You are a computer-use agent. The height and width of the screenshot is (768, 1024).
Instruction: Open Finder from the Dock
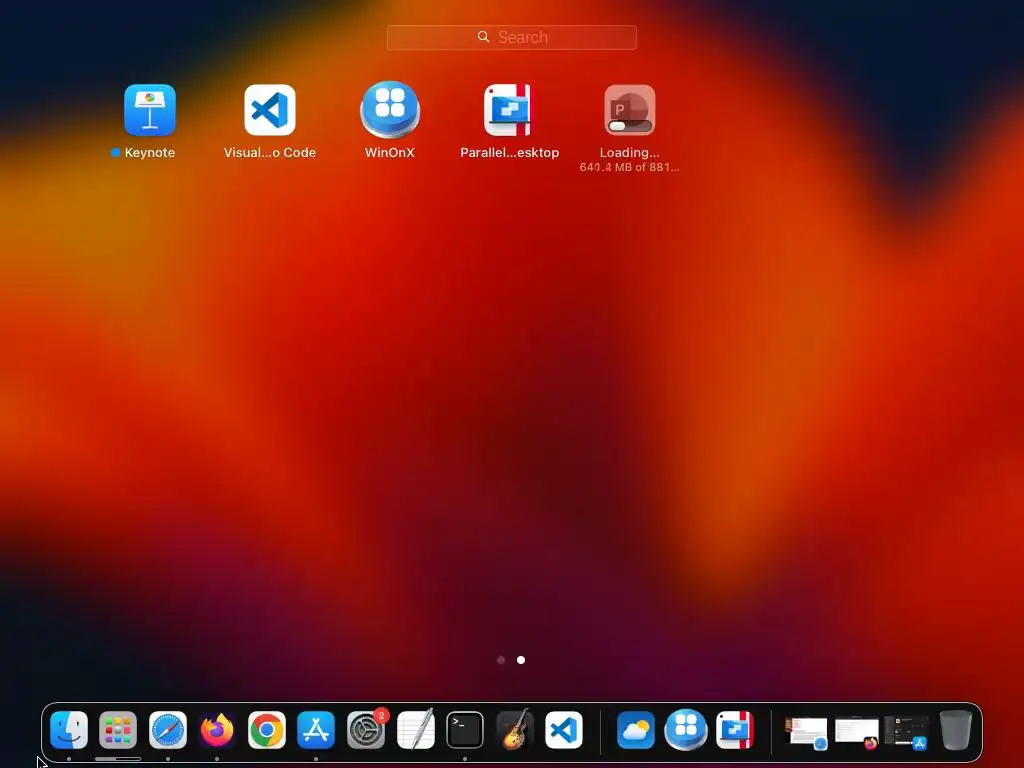[69, 729]
